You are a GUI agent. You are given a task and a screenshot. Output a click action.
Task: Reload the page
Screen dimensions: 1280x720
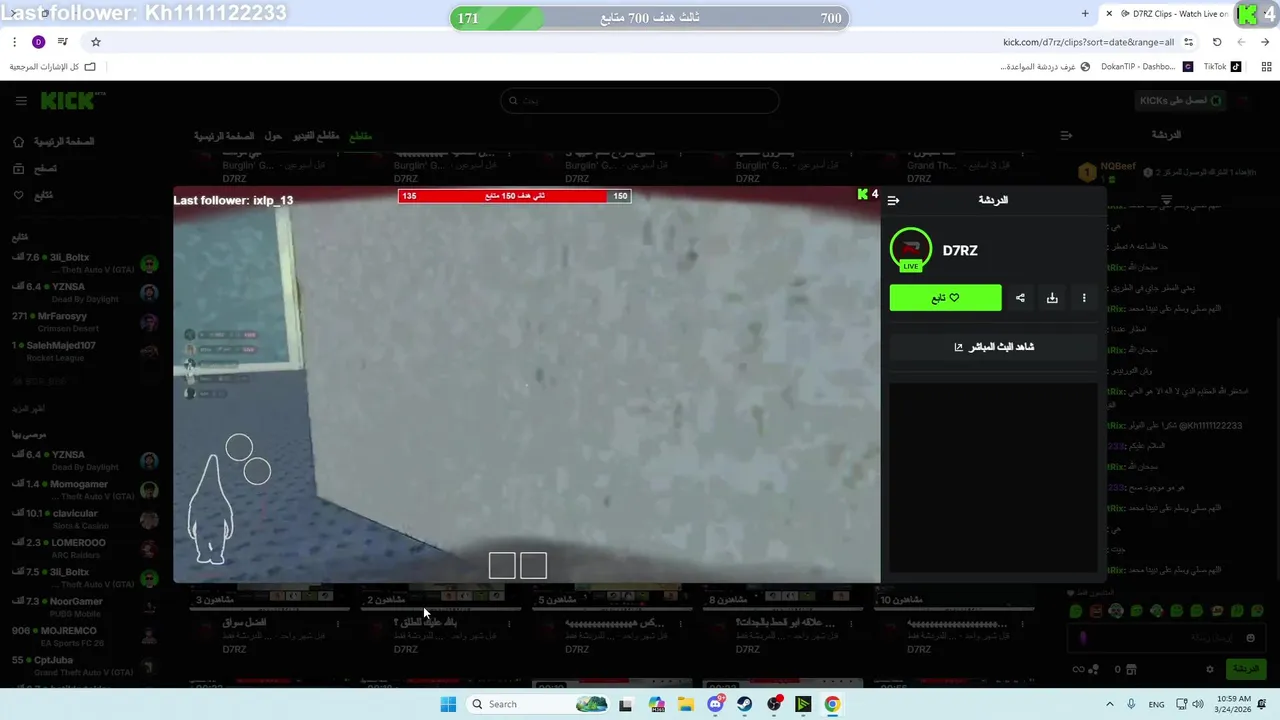point(1217,42)
